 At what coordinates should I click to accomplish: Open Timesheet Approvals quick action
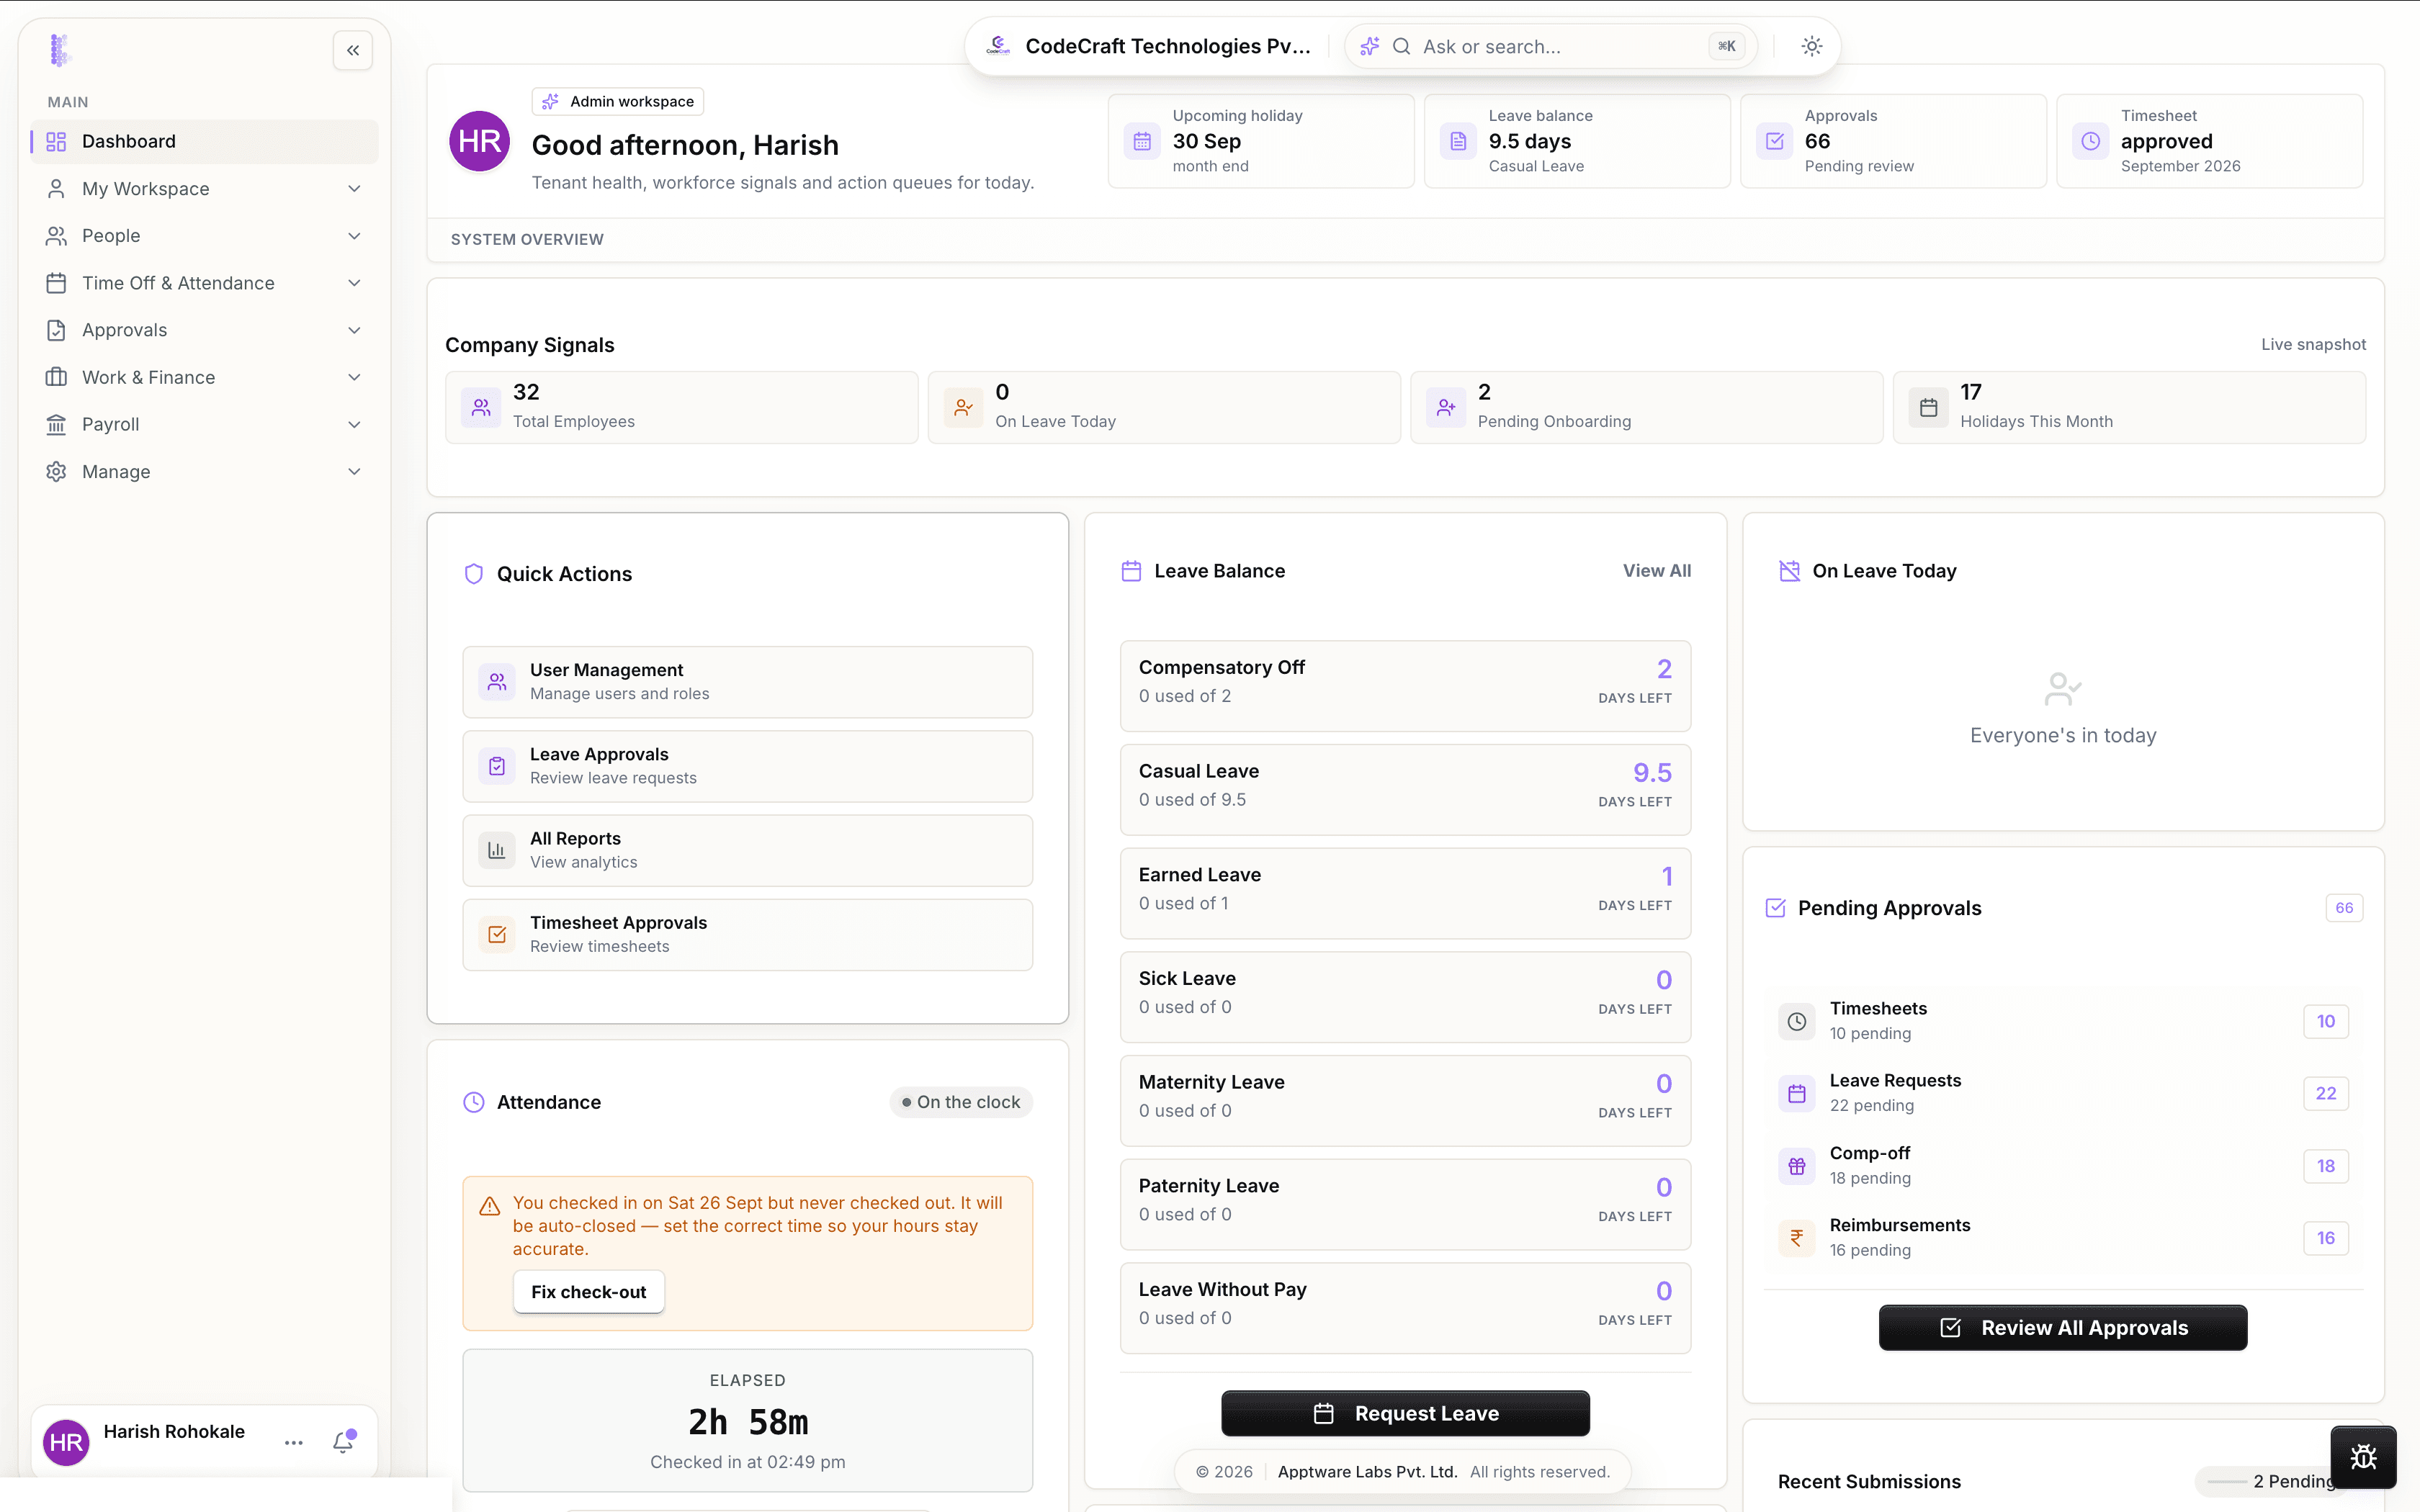(x=747, y=934)
